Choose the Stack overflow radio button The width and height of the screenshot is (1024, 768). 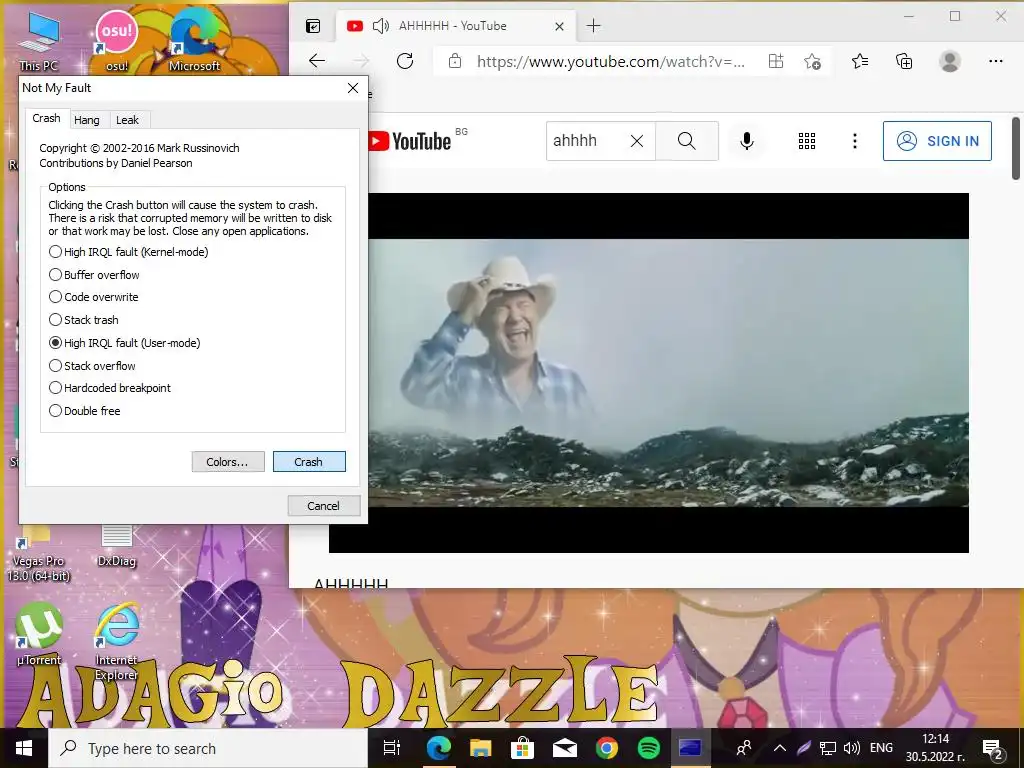pyautogui.click(x=92, y=366)
